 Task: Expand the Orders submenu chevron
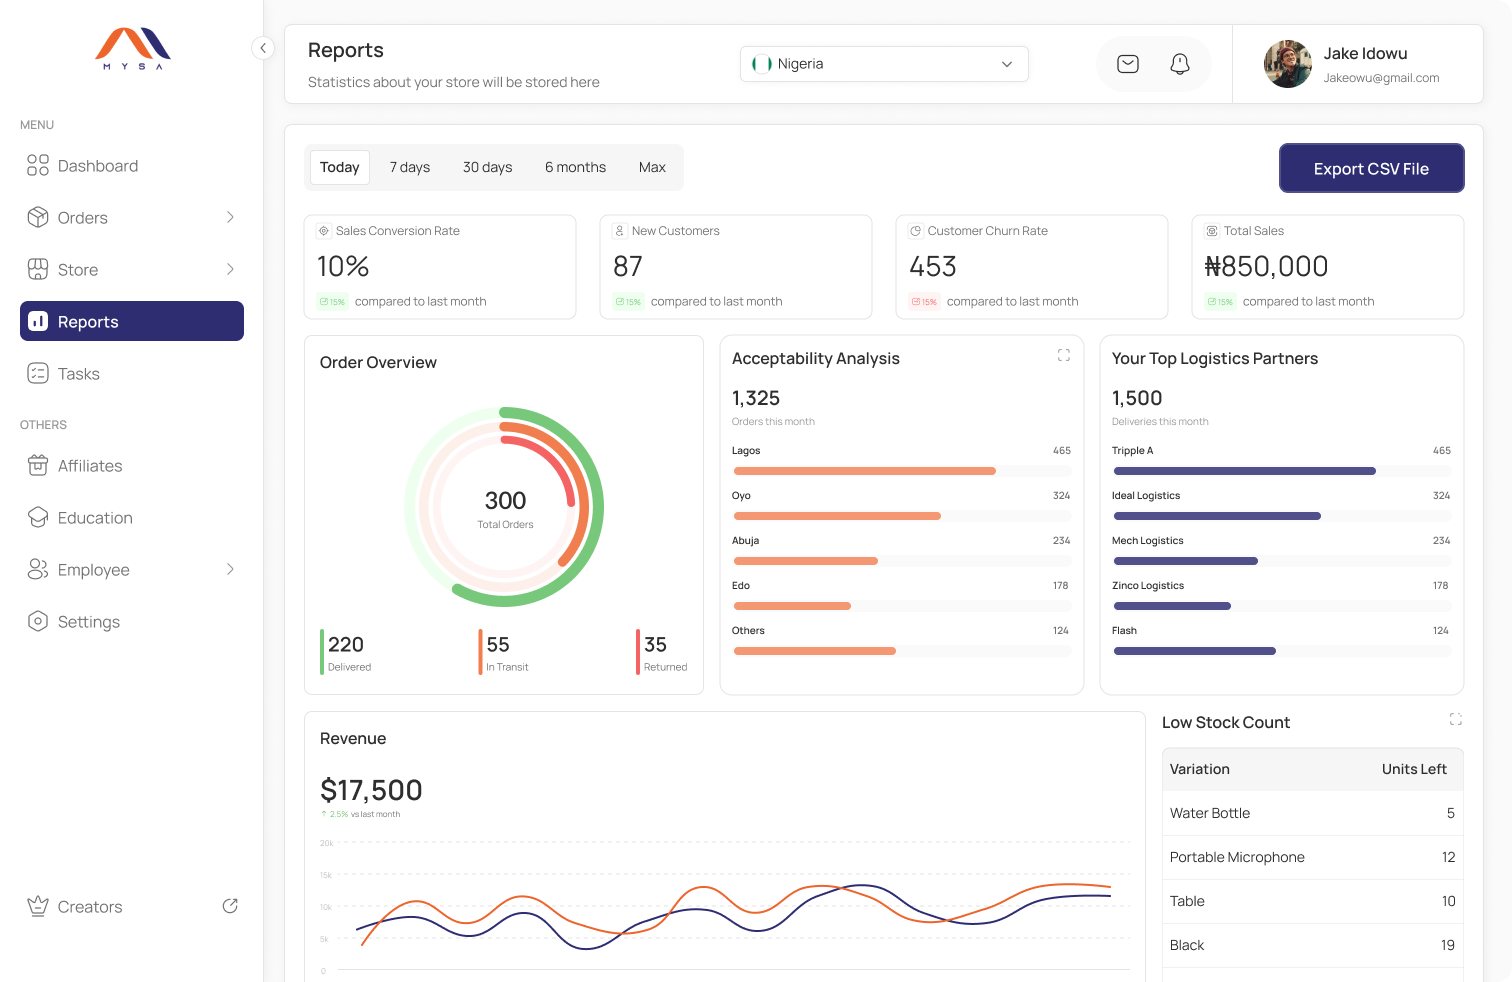click(x=230, y=217)
